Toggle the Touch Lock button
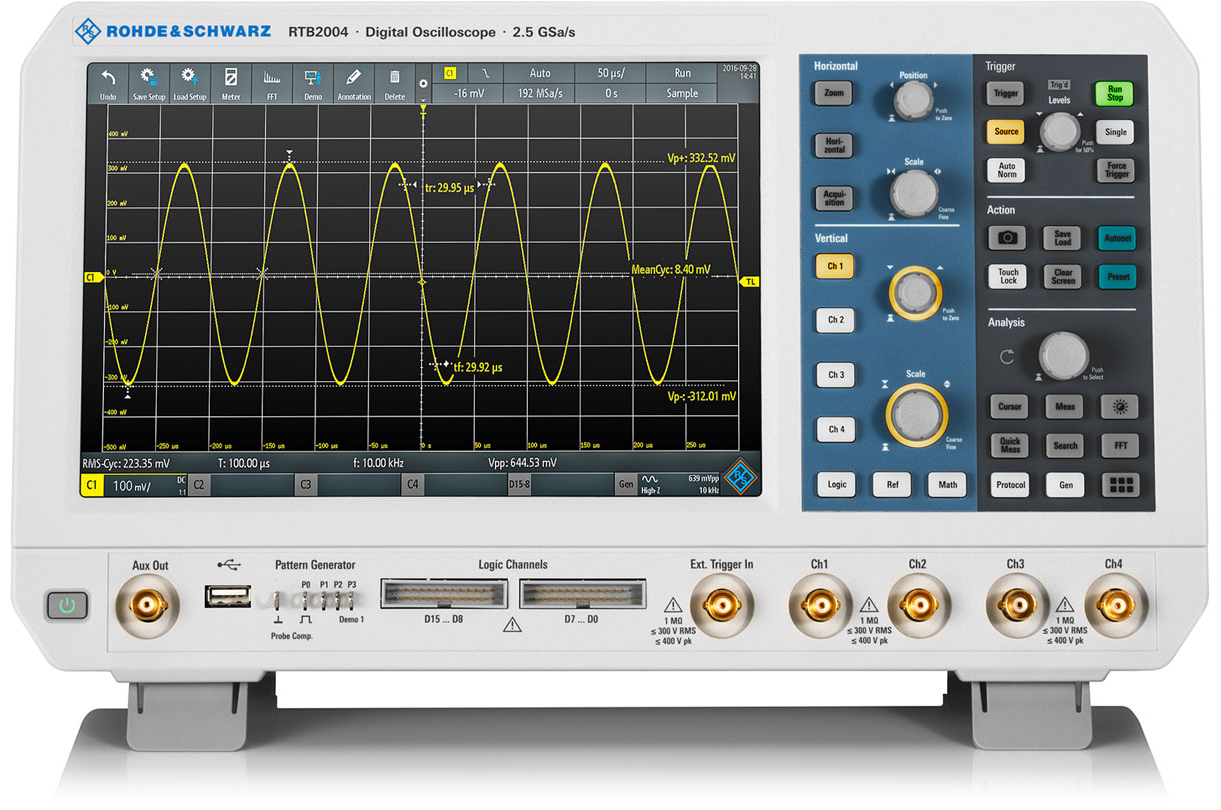Screen dimensions: 1221x810 [1008, 277]
